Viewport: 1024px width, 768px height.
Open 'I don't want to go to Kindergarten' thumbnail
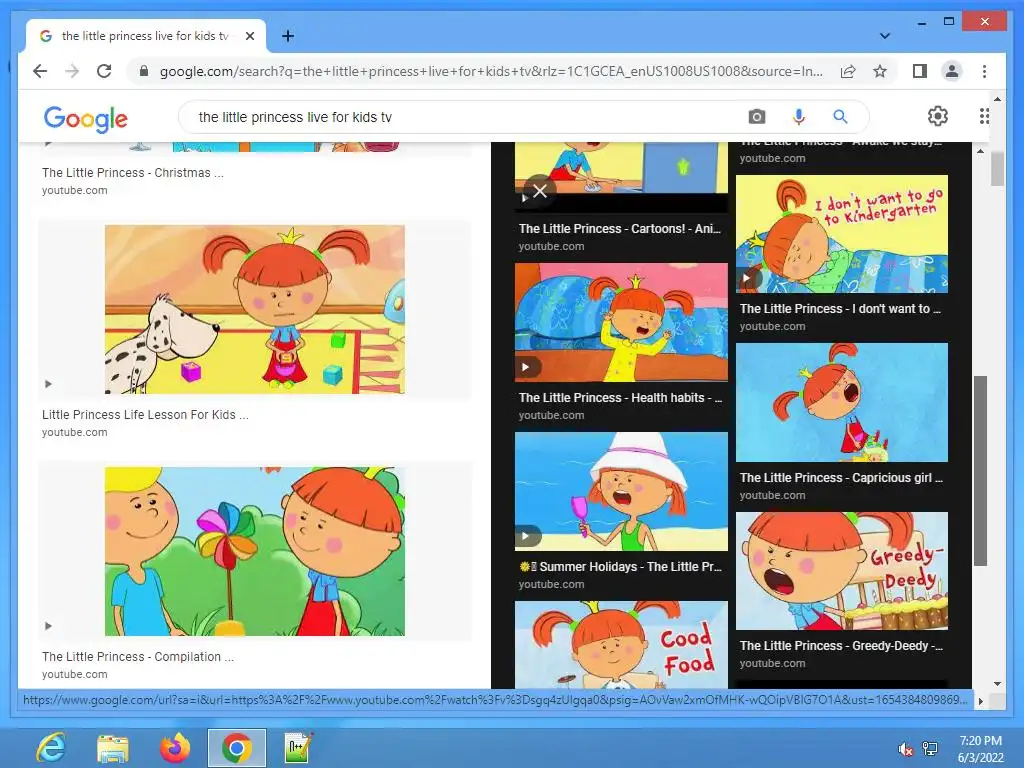842,234
